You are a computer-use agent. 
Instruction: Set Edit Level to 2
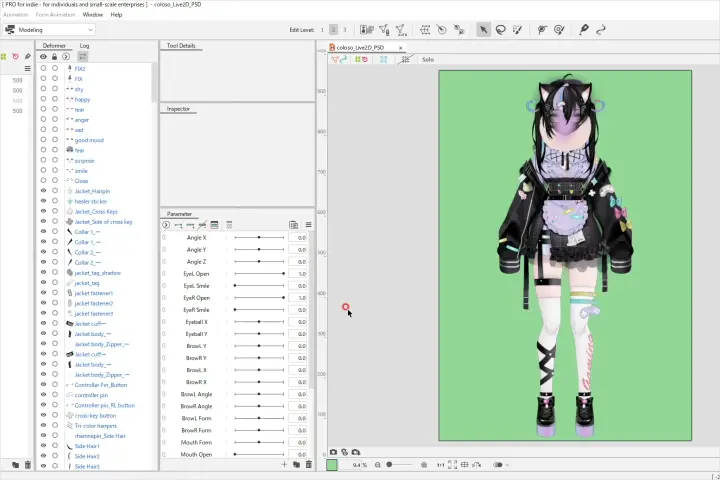pos(333,30)
